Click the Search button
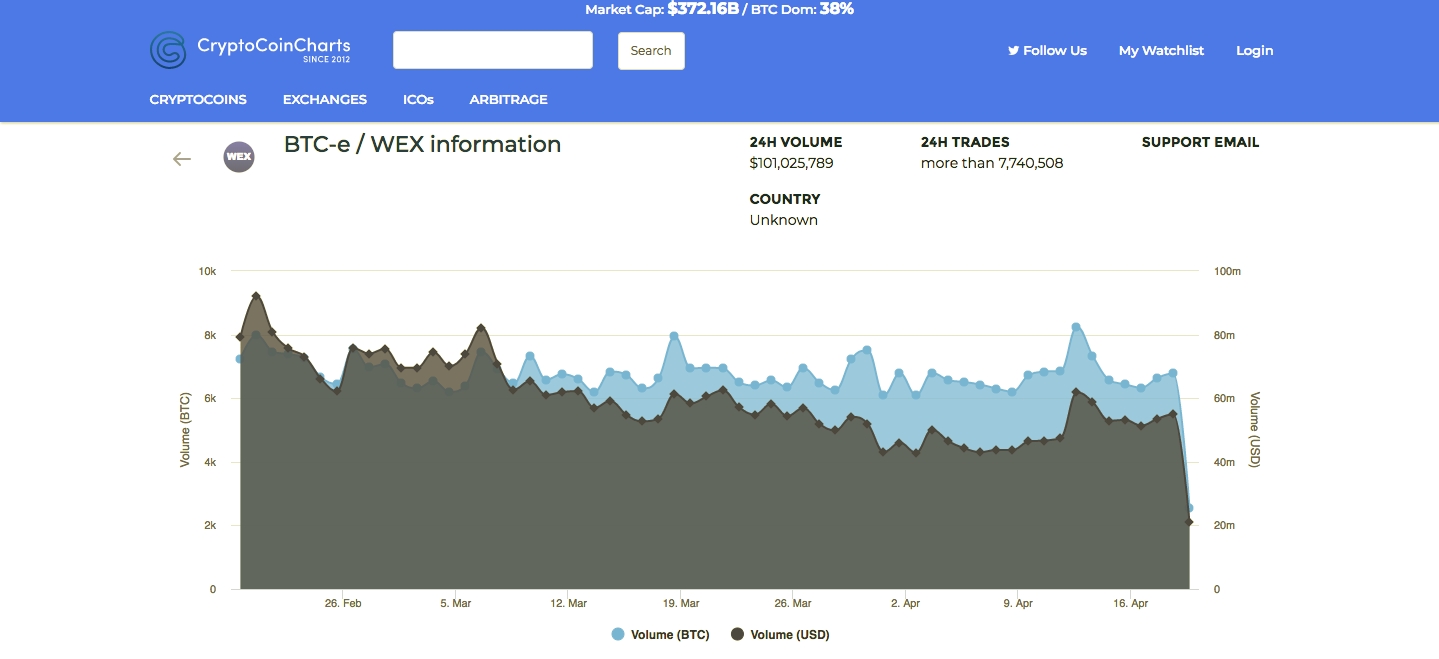Screen dimensions: 1439x659 pos(651,51)
